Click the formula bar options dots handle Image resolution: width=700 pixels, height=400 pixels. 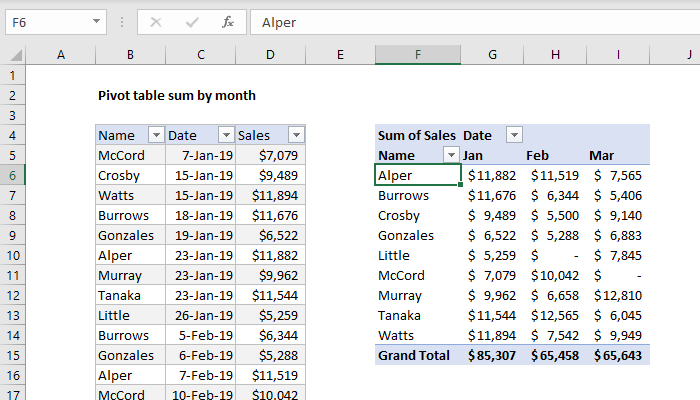(x=123, y=21)
